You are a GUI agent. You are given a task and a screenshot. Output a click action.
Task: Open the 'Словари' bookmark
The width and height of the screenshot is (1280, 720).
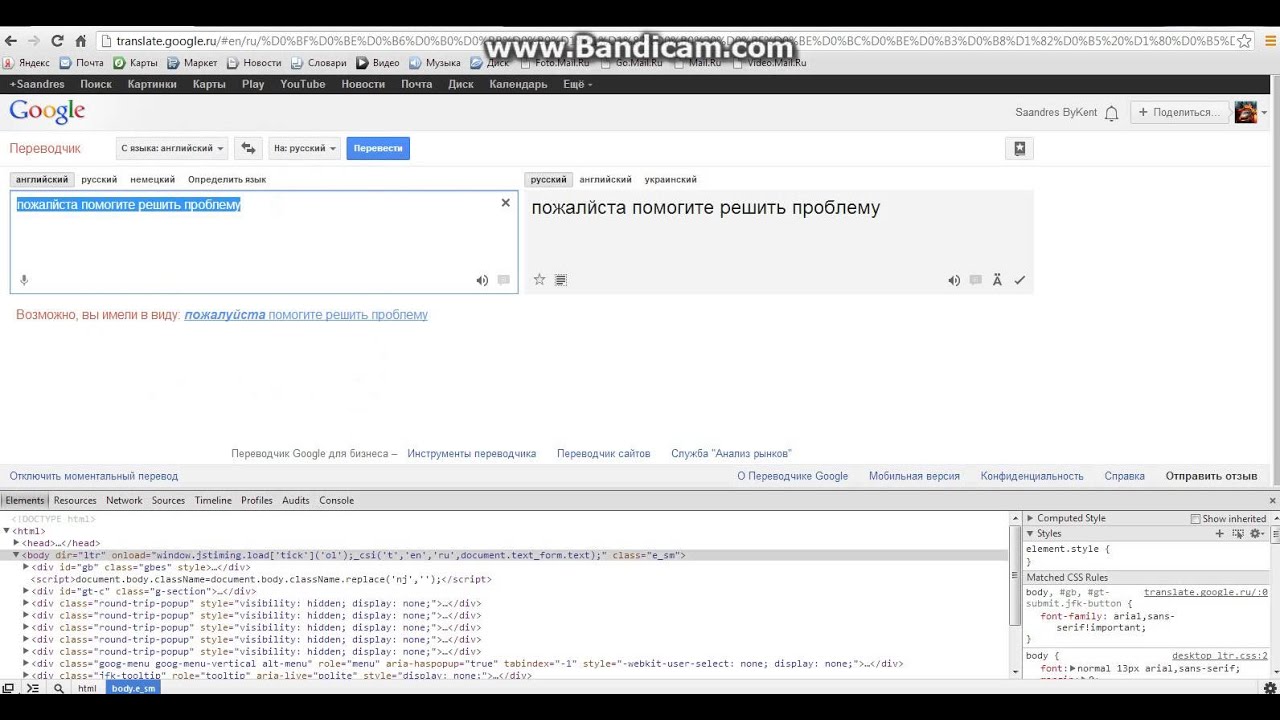(319, 63)
